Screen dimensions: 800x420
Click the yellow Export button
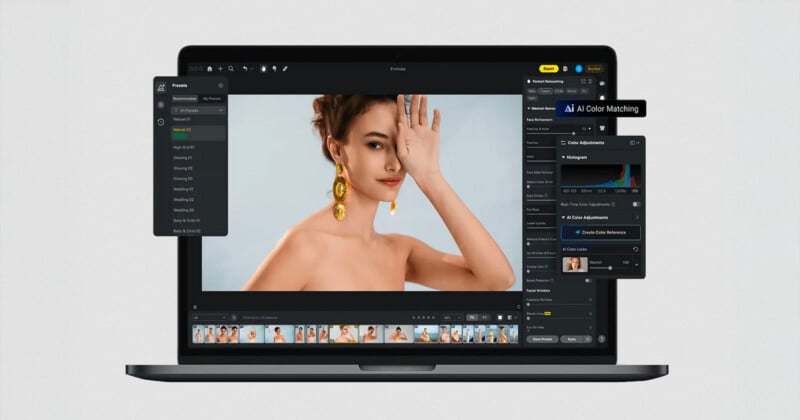[548, 69]
